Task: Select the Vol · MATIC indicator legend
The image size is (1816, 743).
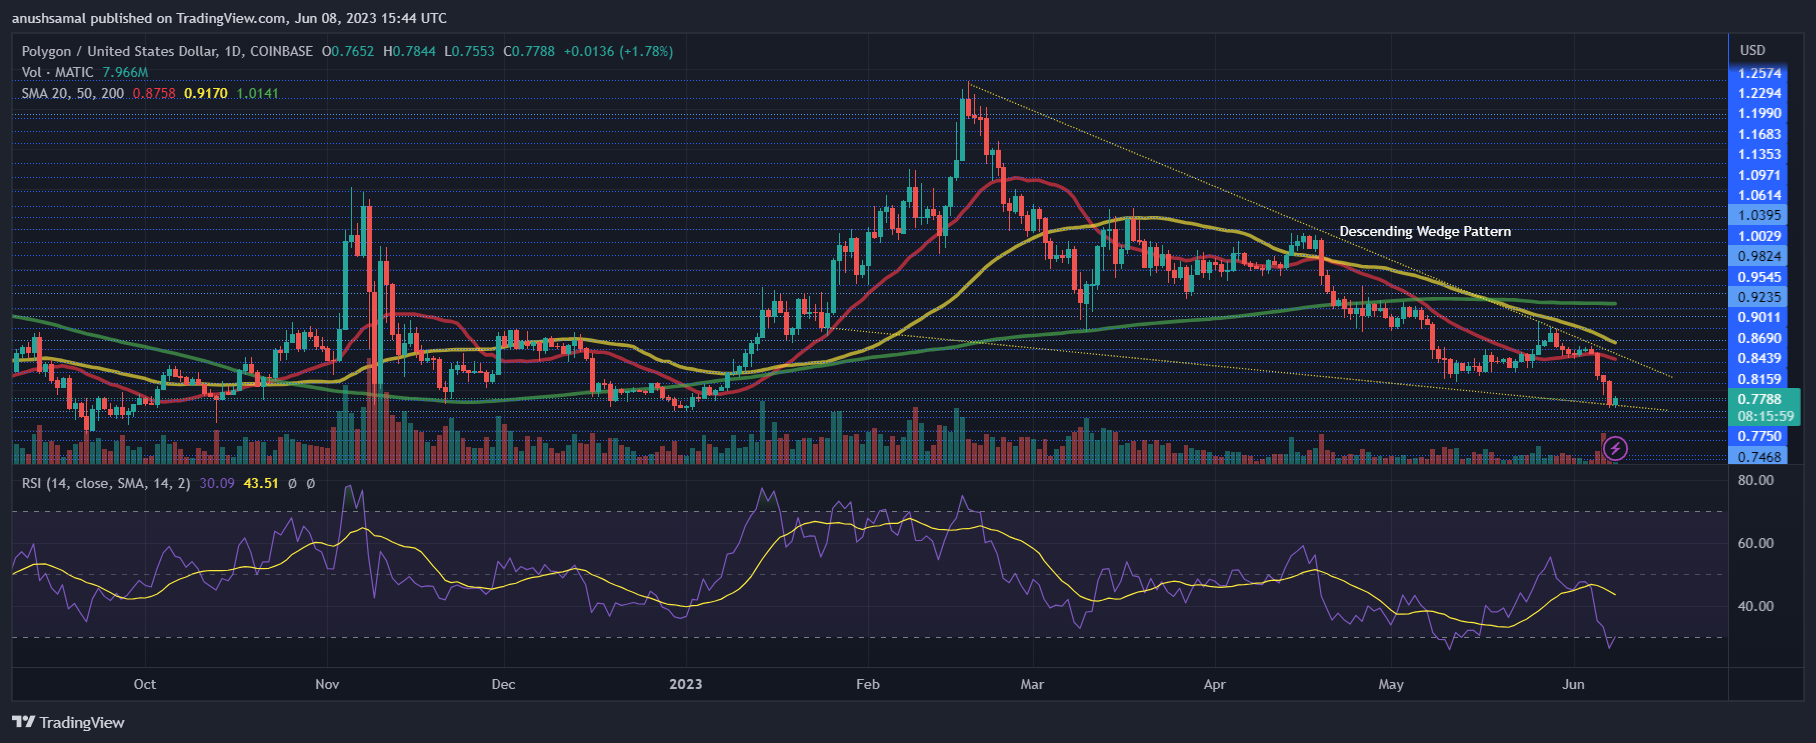Action: point(58,72)
